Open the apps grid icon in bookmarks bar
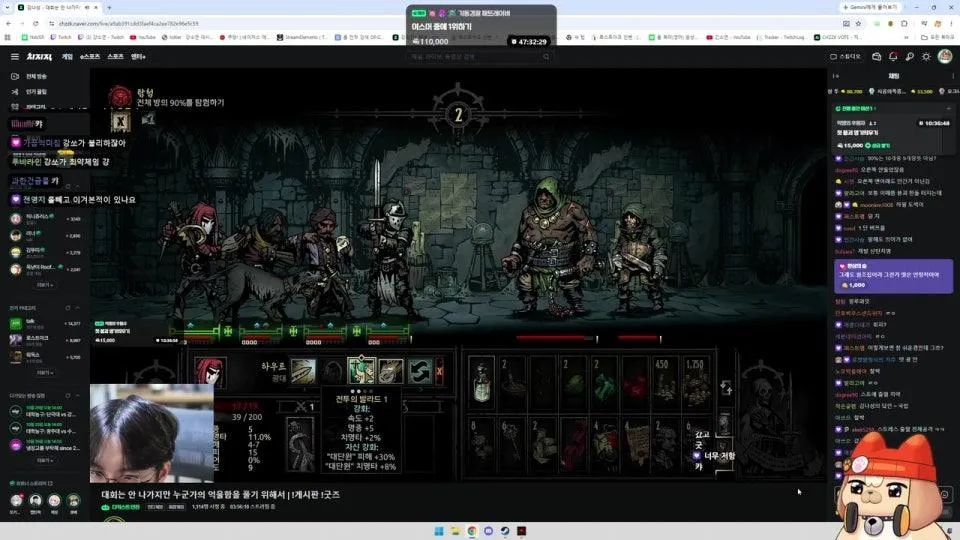Screen dimensions: 960x540 [7, 37]
